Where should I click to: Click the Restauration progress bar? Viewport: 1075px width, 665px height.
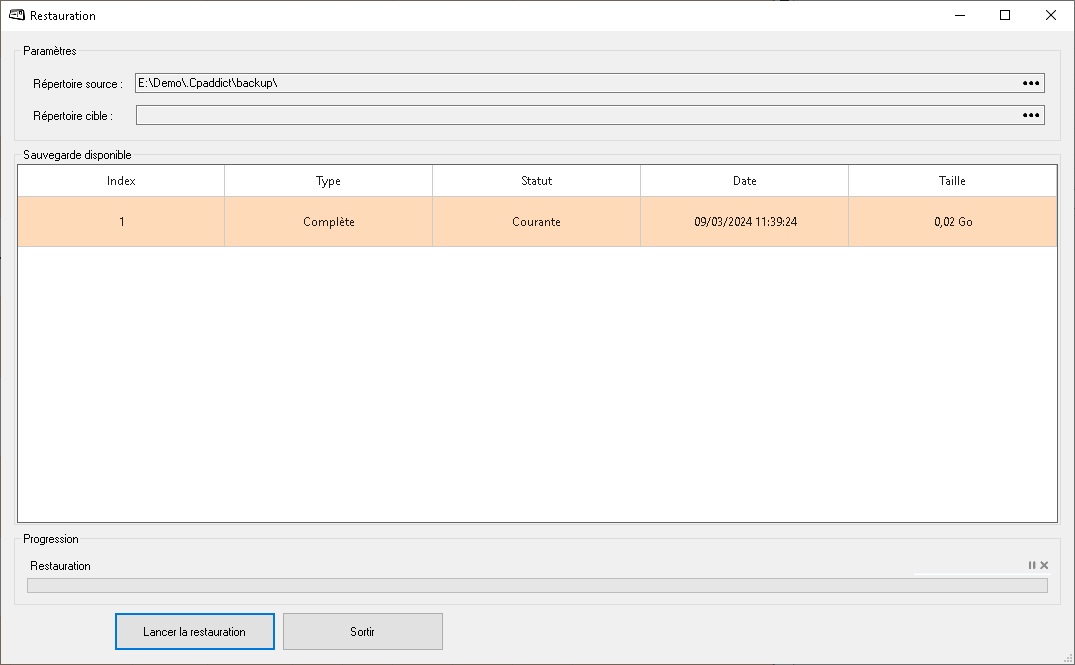537,586
